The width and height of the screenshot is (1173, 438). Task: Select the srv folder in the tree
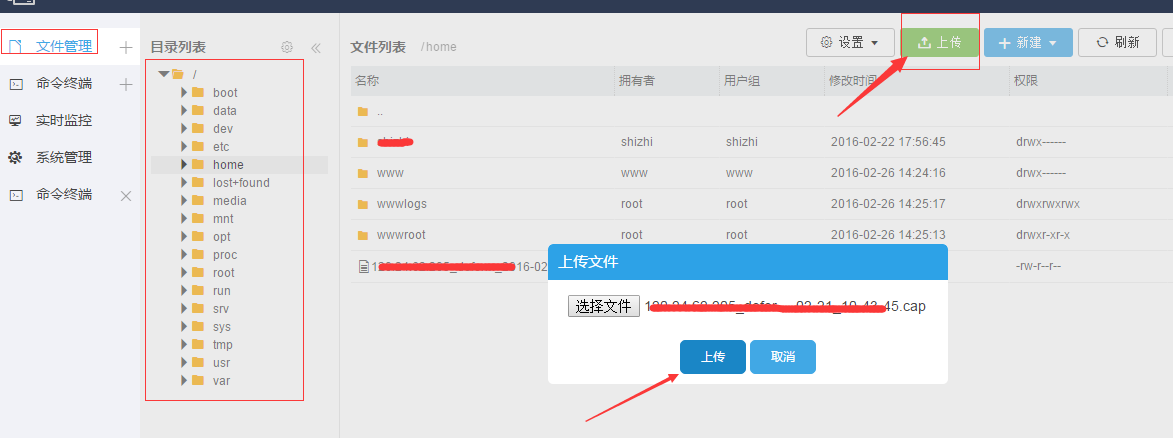221,308
